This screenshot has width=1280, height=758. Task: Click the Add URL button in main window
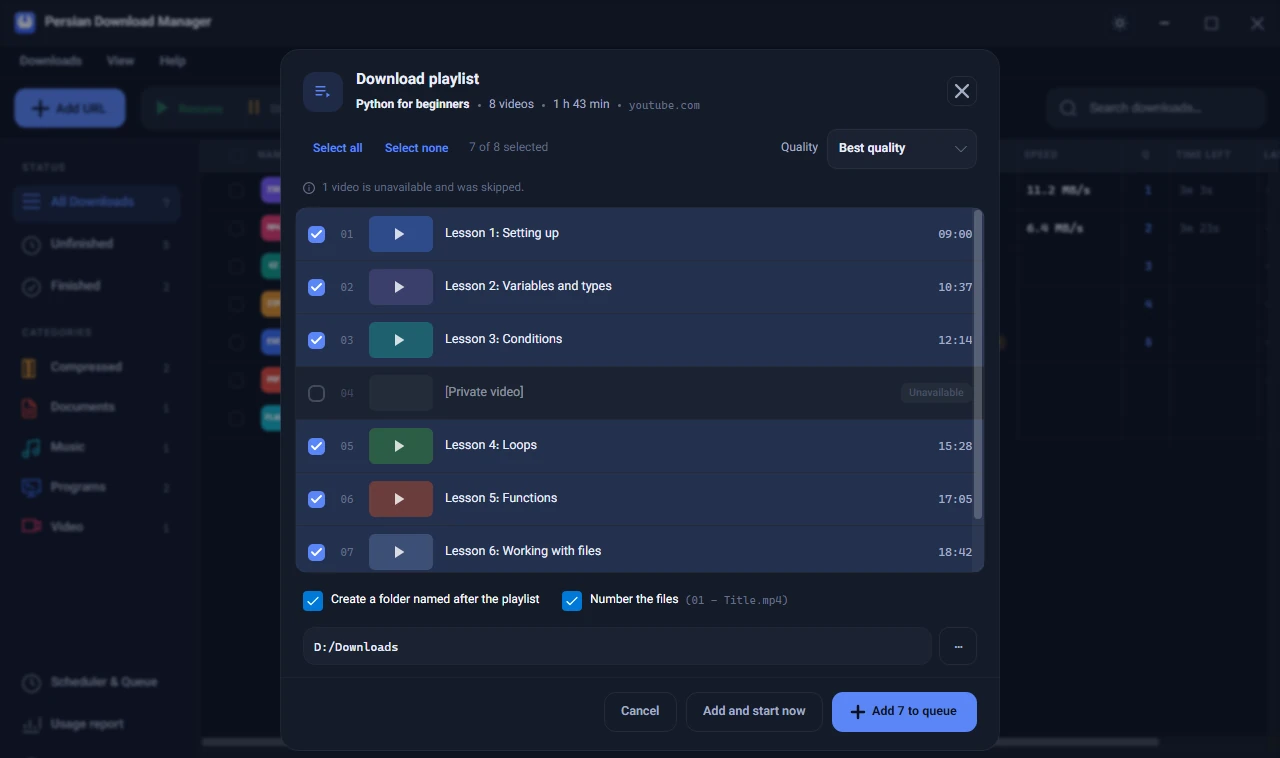coord(70,108)
